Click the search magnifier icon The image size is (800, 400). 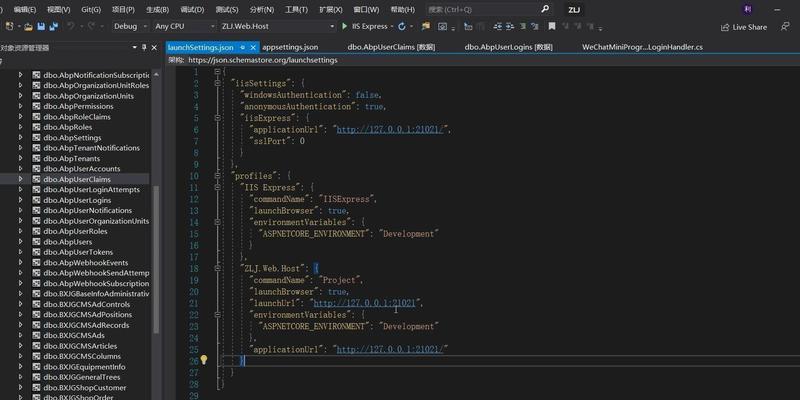coord(545,9)
